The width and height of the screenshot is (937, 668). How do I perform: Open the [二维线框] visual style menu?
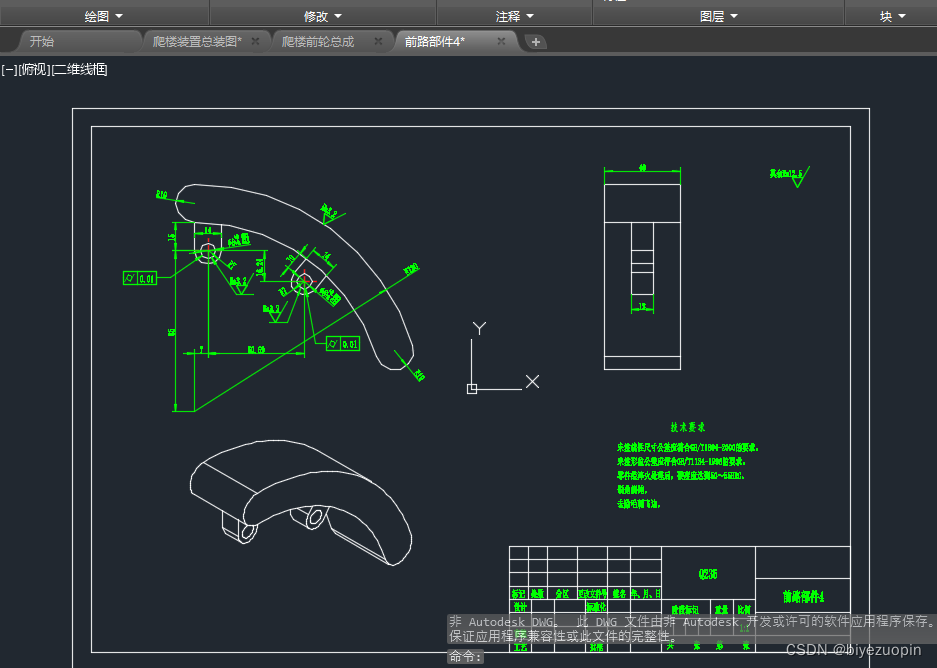[79, 70]
